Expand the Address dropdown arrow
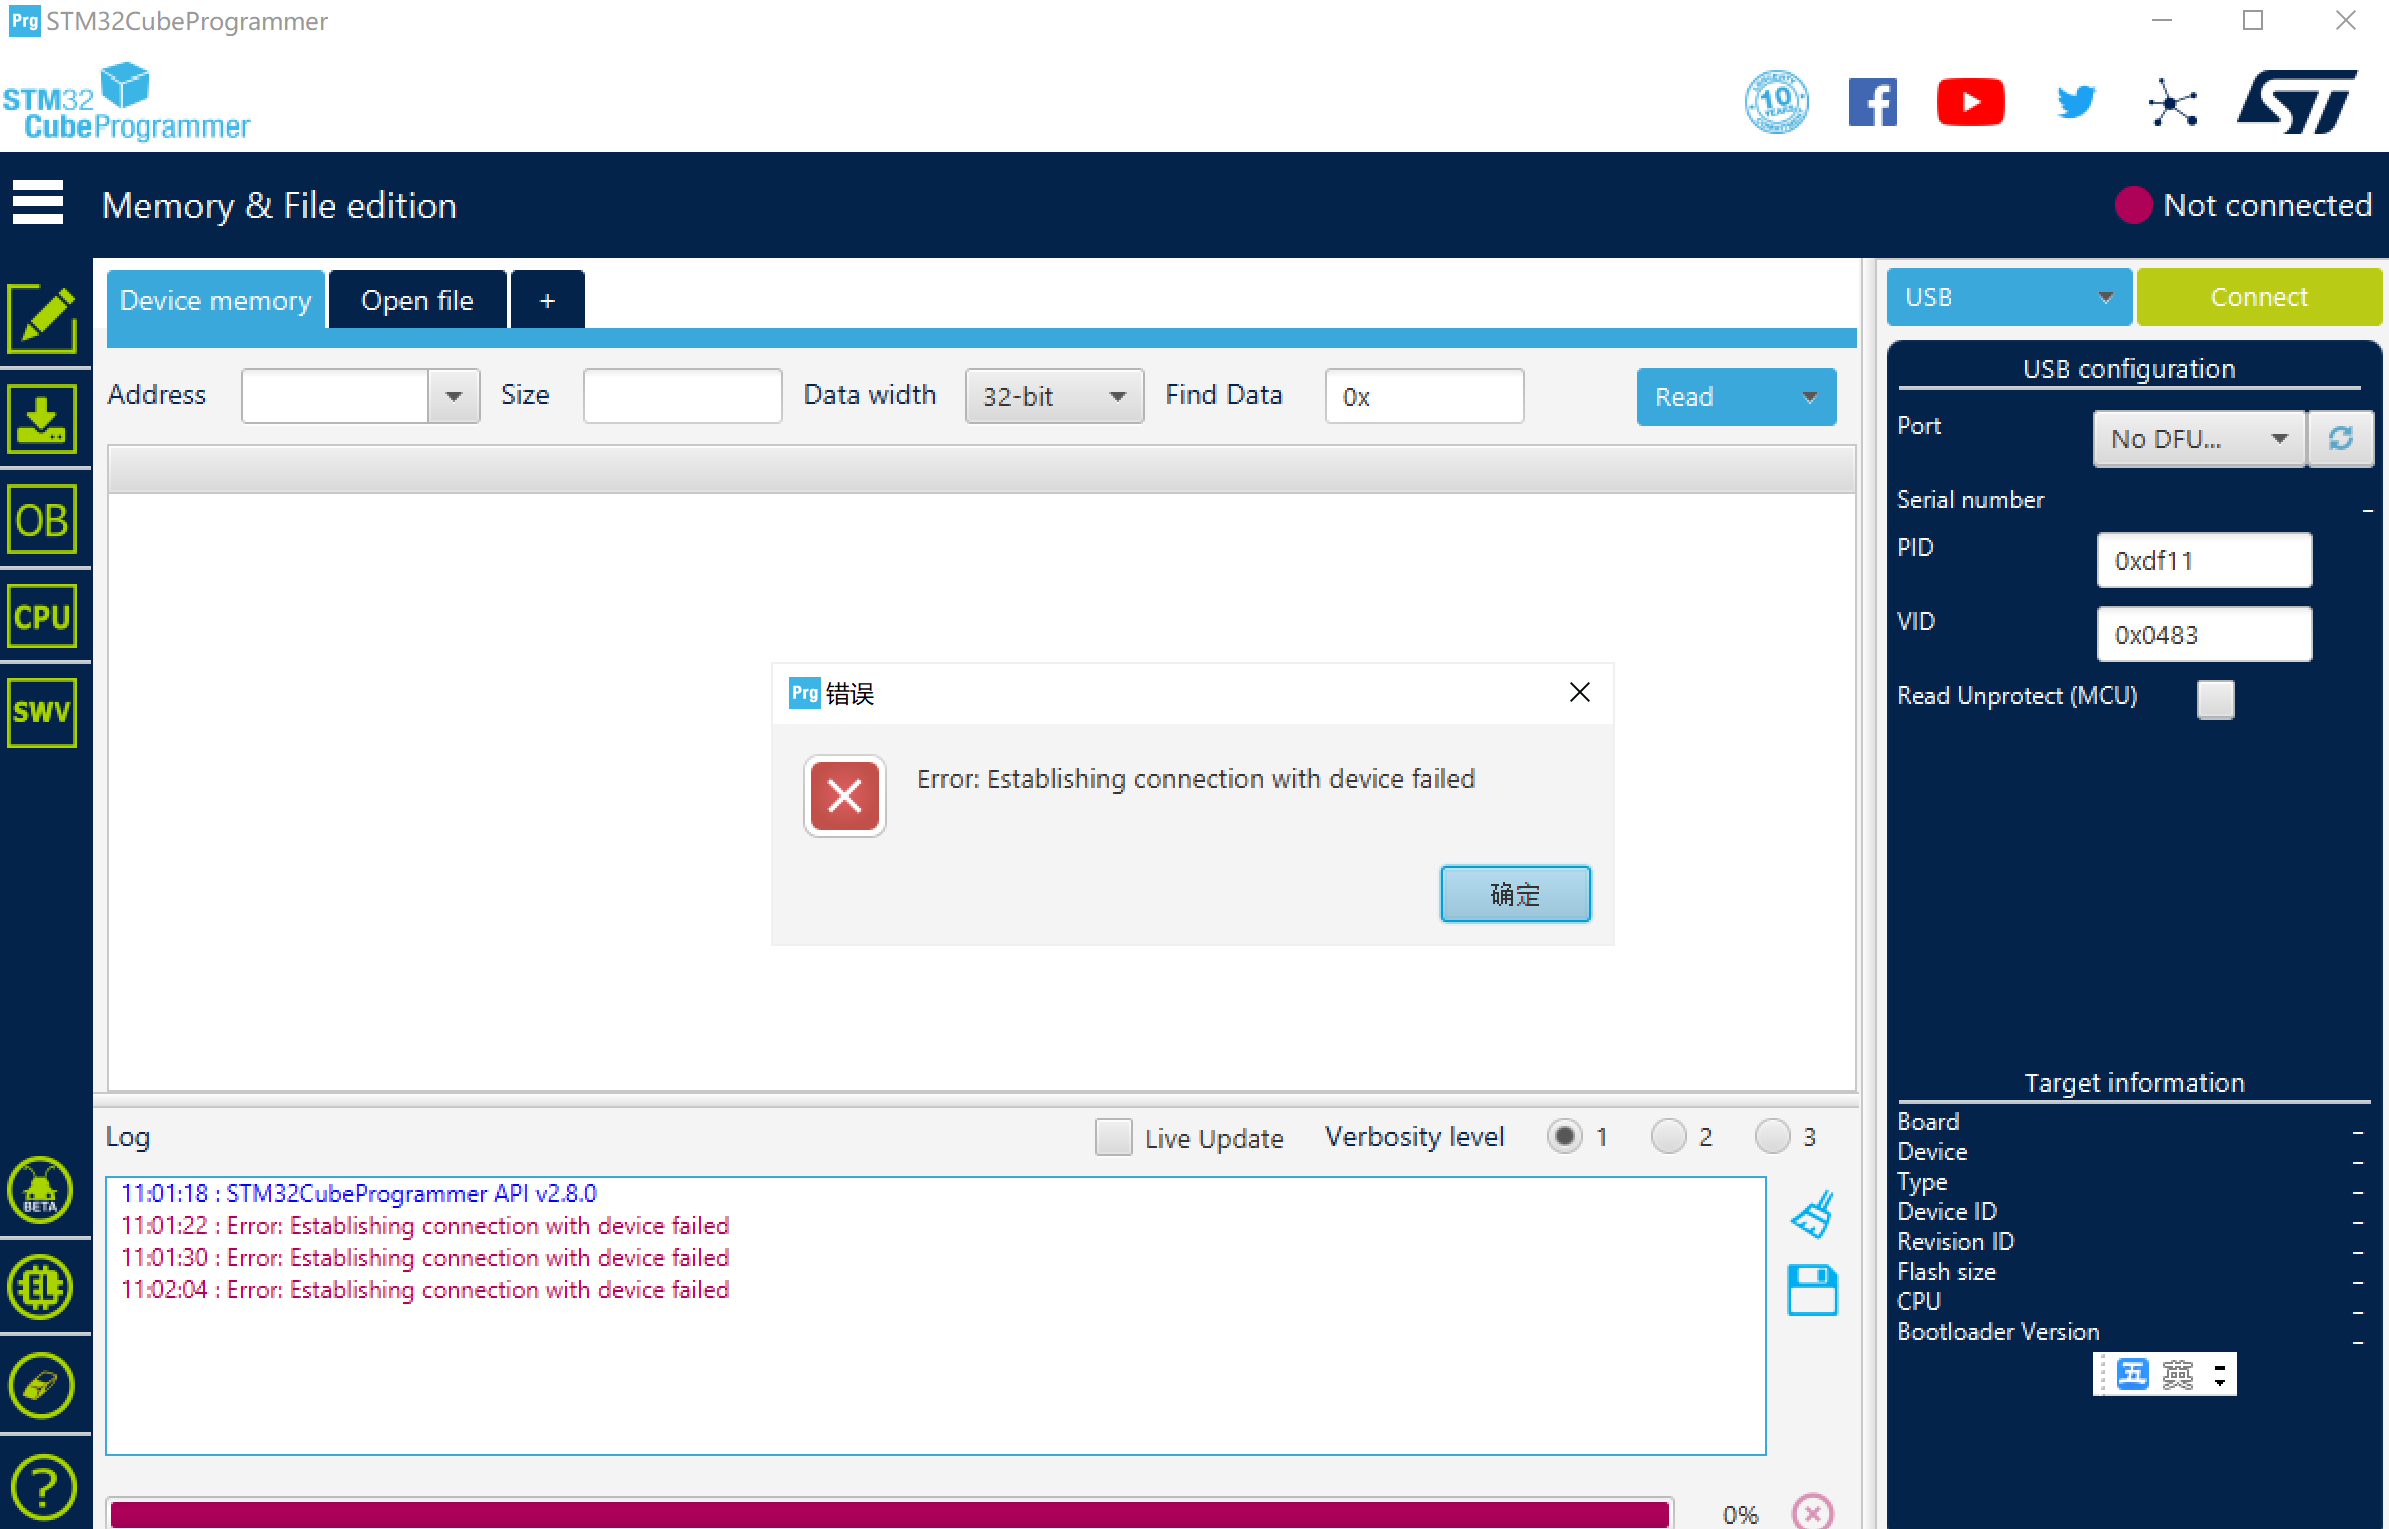The width and height of the screenshot is (2389, 1529). (454, 396)
